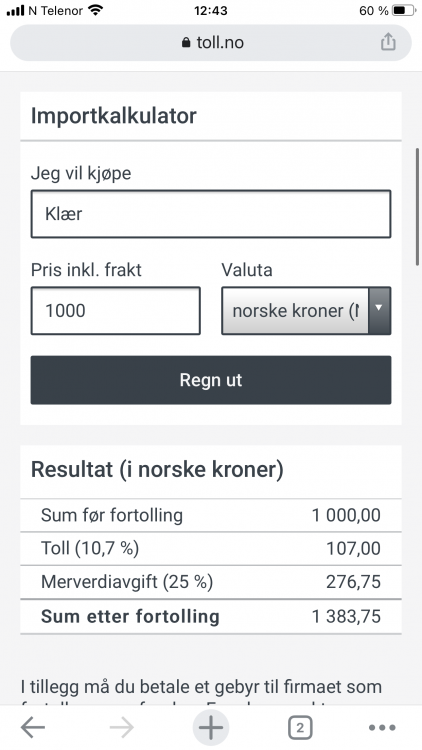Tap the padlock icon beside toll.no
Image resolution: width=422 pixels, height=750 pixels.
coord(186,43)
